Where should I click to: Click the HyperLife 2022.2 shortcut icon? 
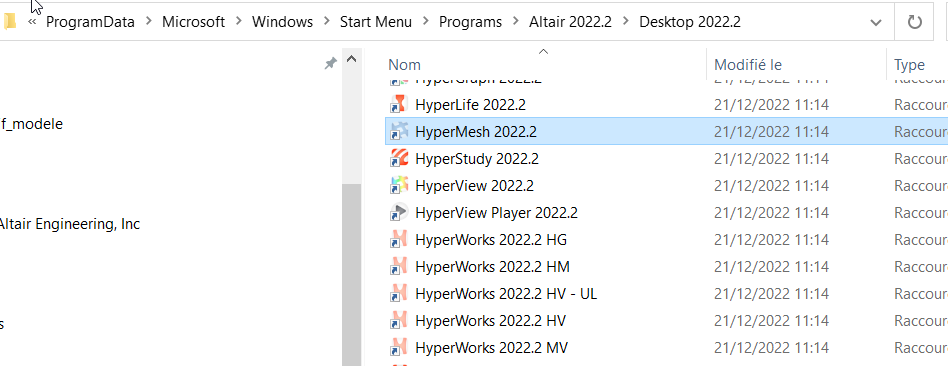click(x=398, y=105)
